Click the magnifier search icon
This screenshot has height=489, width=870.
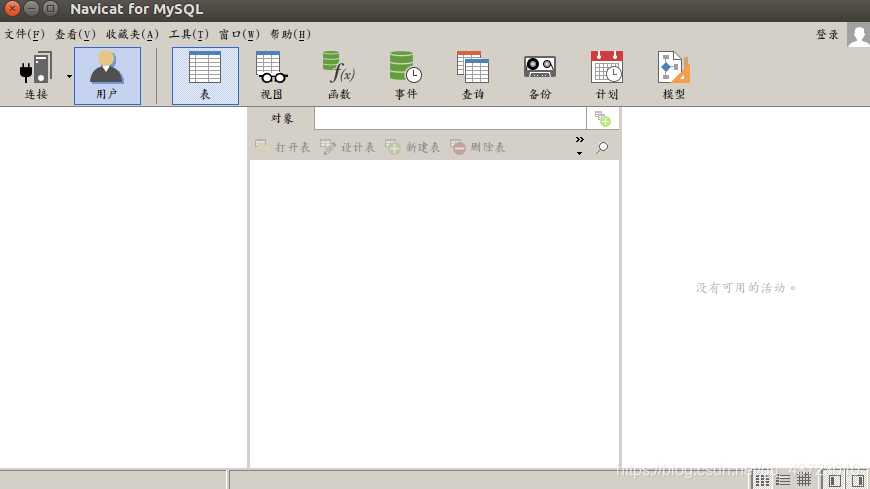coord(602,148)
